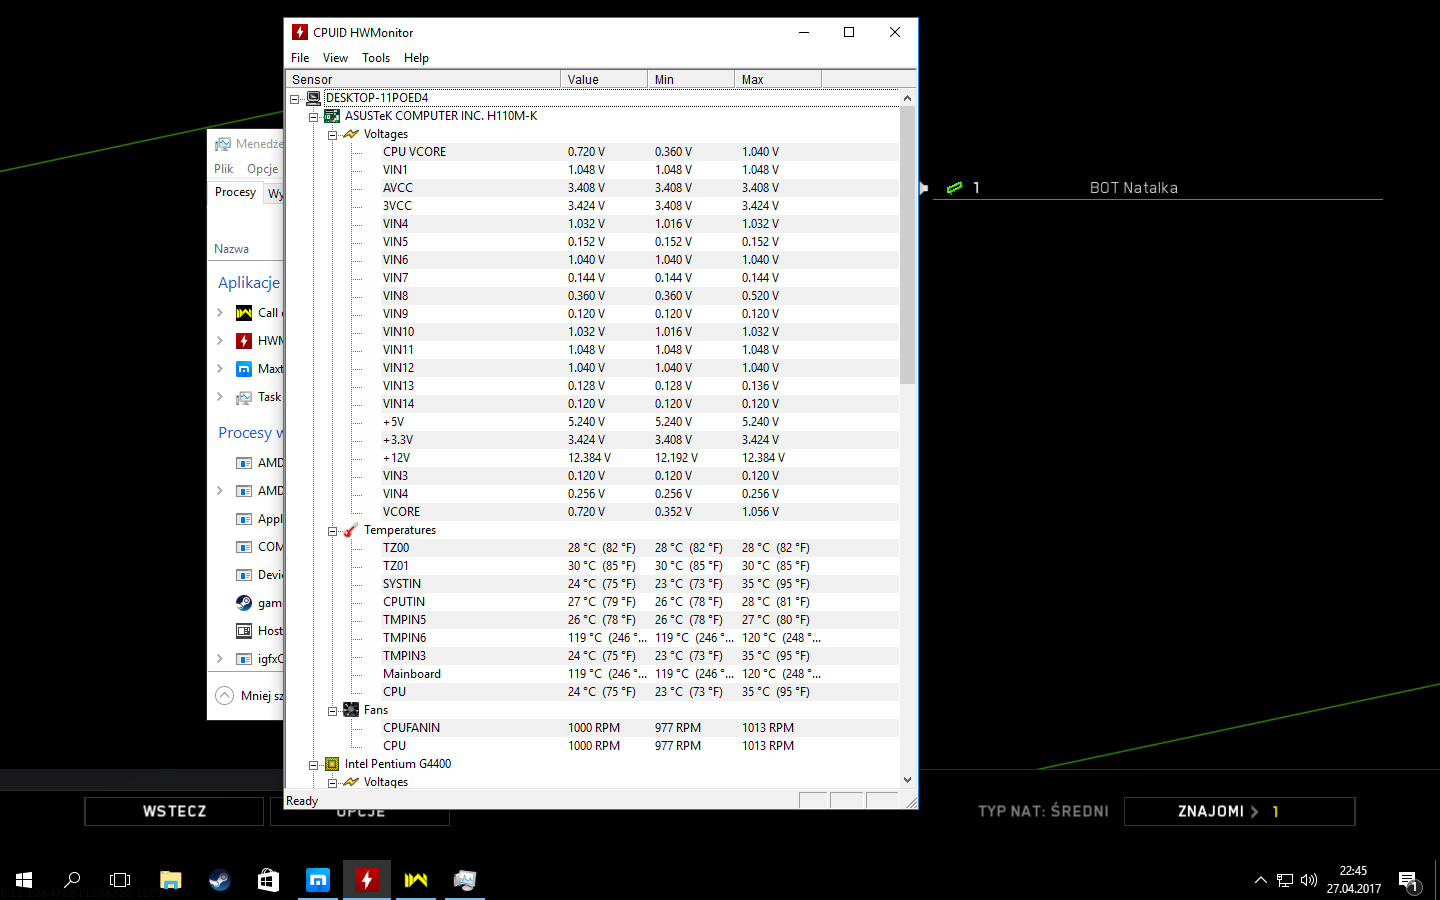Click the Fans icon in sensor tree
The image size is (1440, 900).
pos(351,710)
